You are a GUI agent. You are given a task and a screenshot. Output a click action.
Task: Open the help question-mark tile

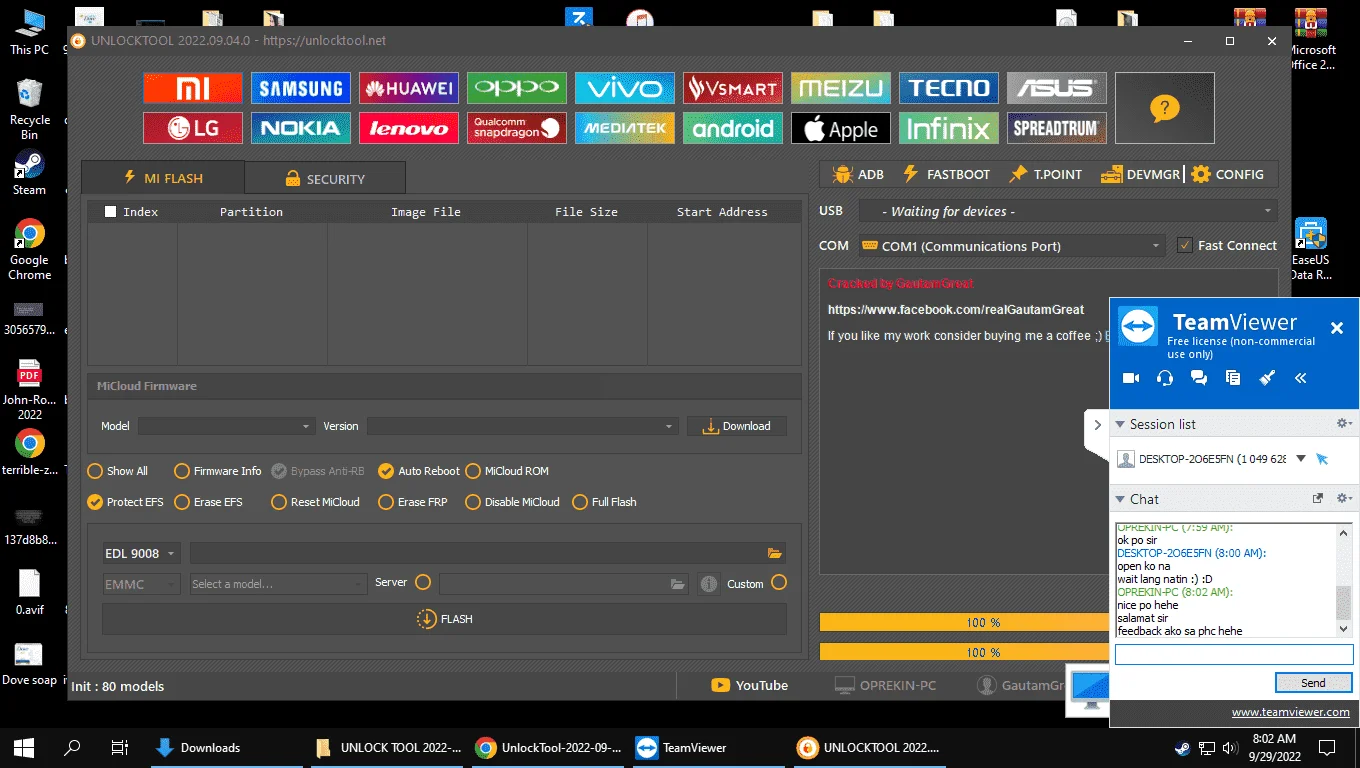(1164, 108)
